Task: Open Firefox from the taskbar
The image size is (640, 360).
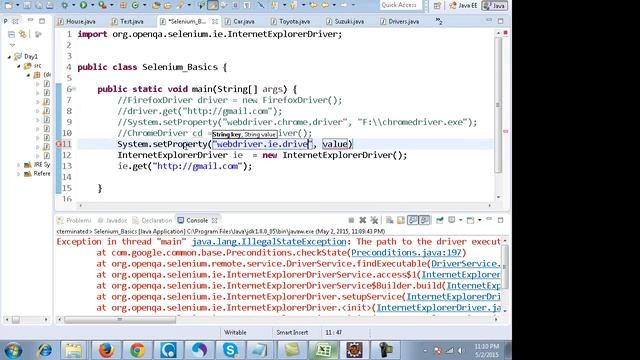Action: (106, 350)
